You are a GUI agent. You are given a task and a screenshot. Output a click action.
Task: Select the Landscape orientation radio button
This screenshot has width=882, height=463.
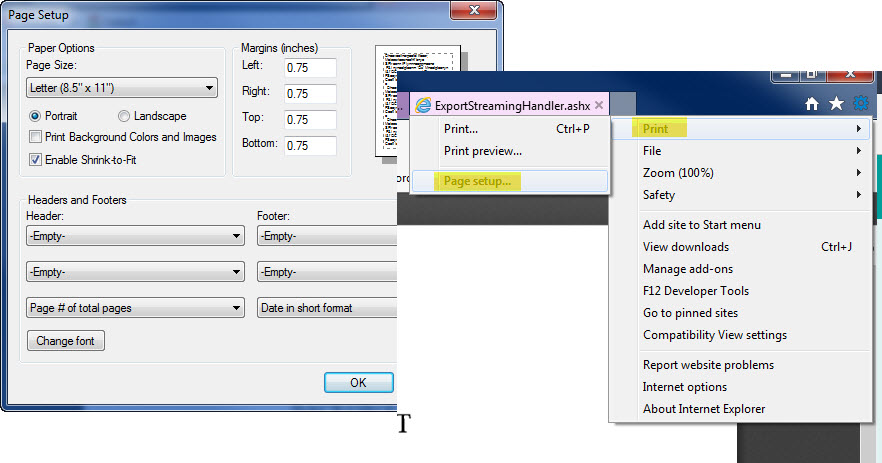point(124,116)
